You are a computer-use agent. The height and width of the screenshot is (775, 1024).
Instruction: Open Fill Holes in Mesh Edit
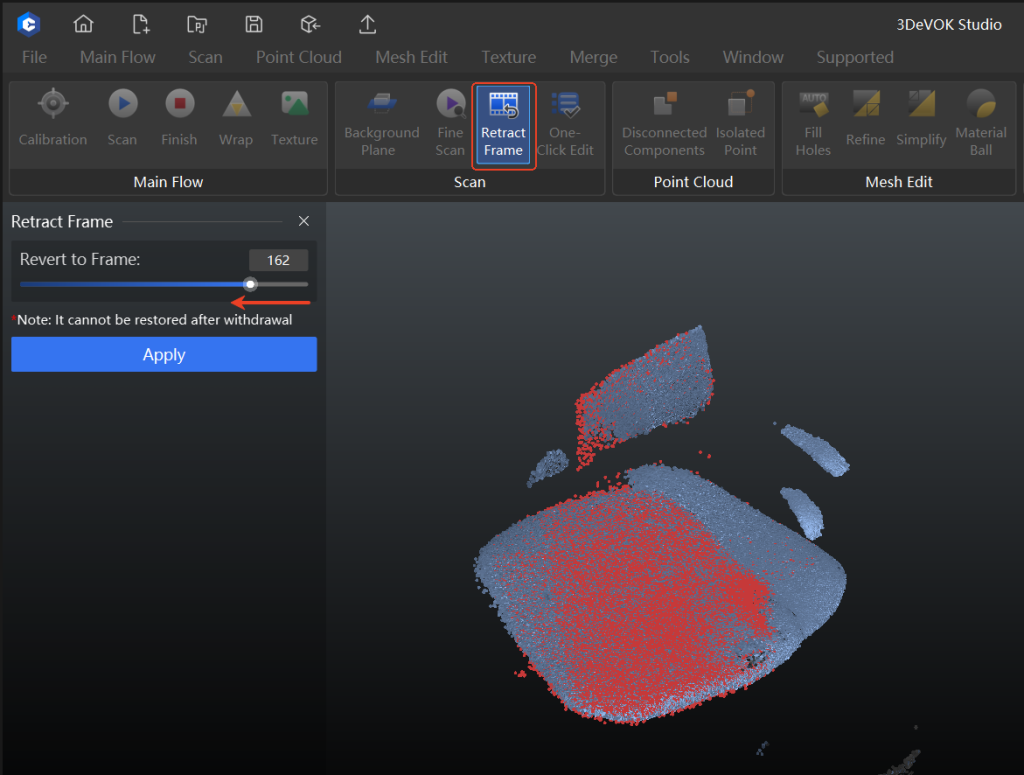(812, 118)
